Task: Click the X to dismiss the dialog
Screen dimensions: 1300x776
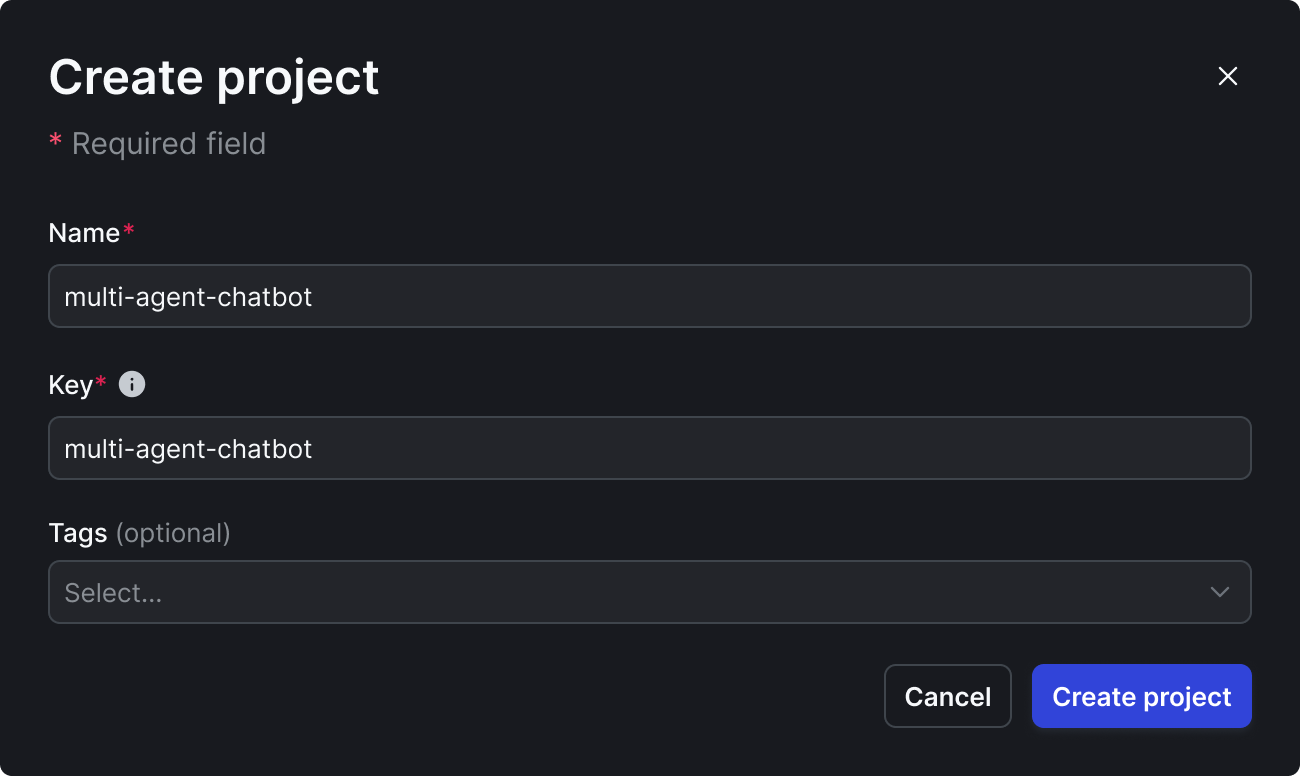Action: tap(1227, 76)
